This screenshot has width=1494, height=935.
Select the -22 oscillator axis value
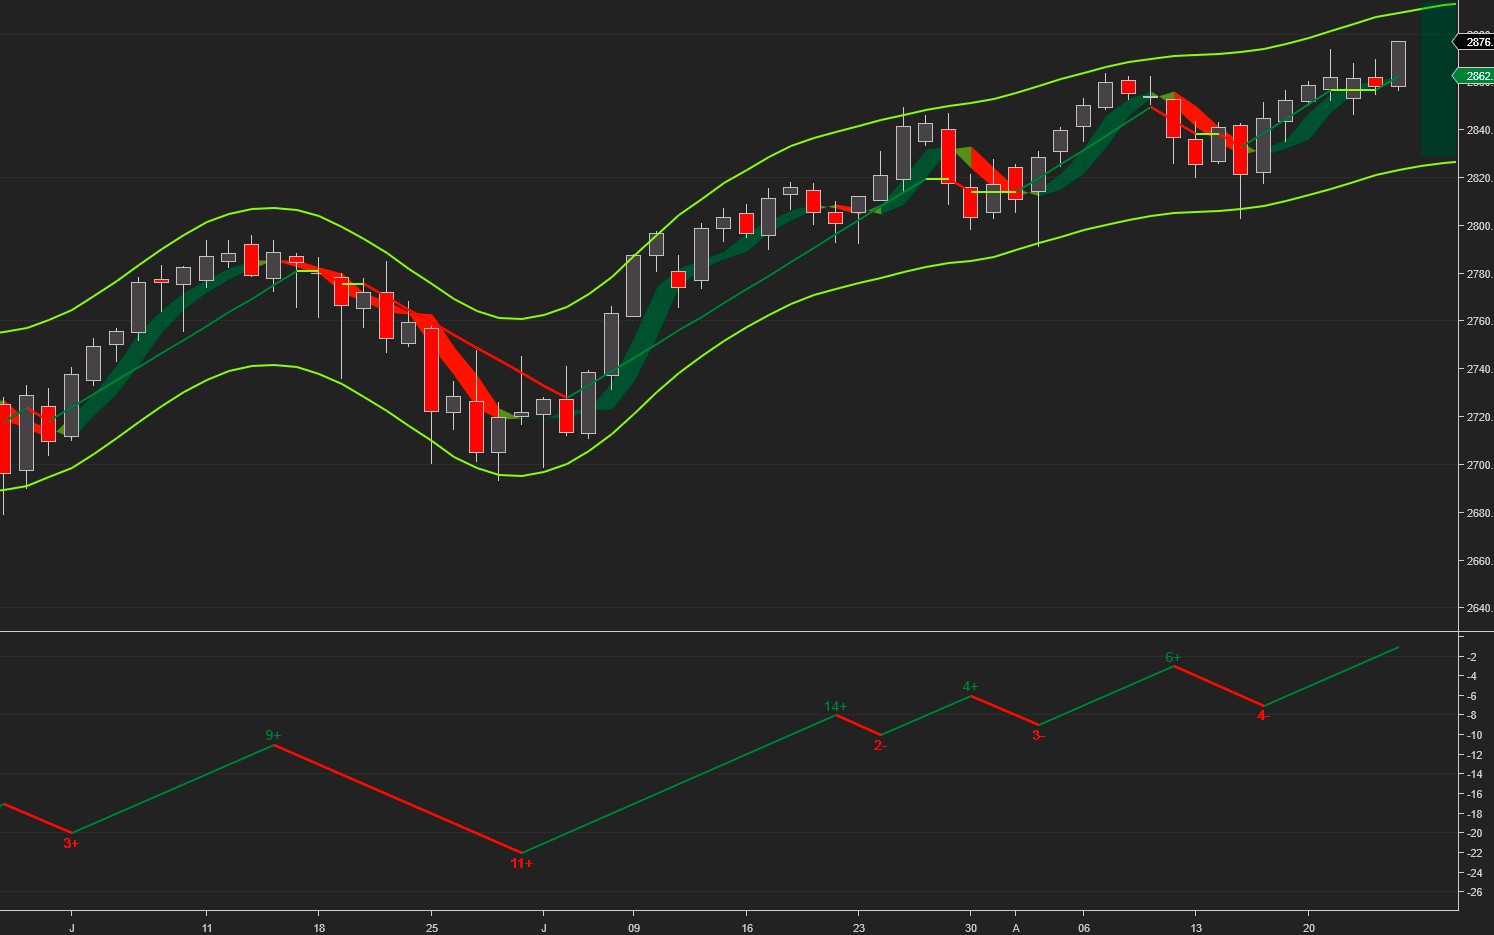[1476, 853]
